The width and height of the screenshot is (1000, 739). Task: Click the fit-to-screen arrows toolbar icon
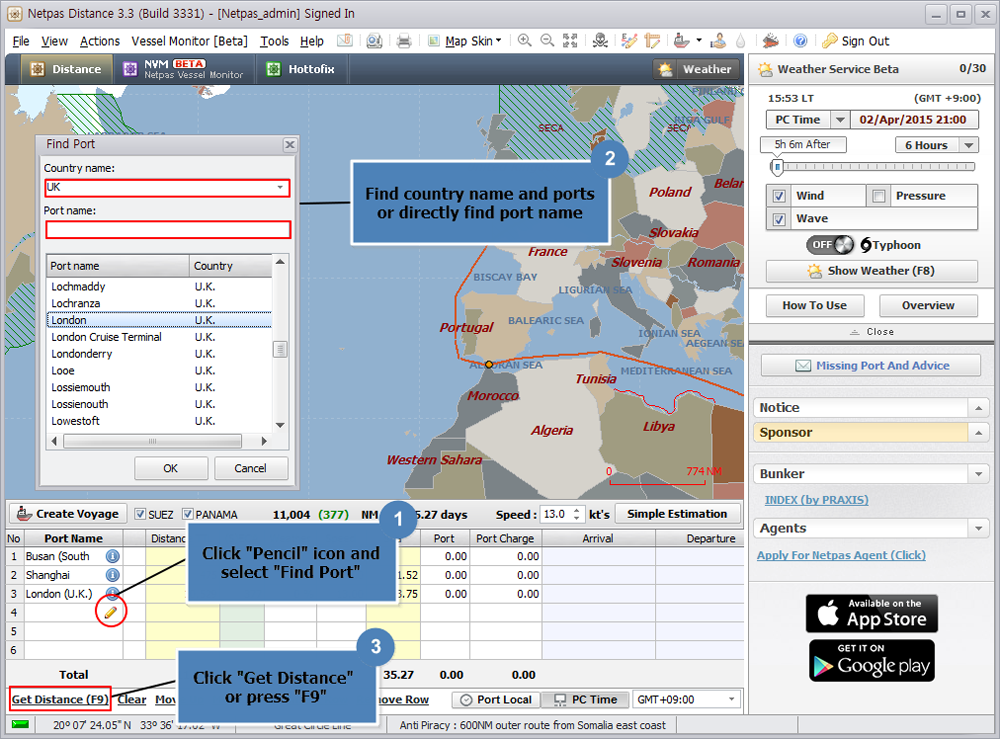click(570, 41)
